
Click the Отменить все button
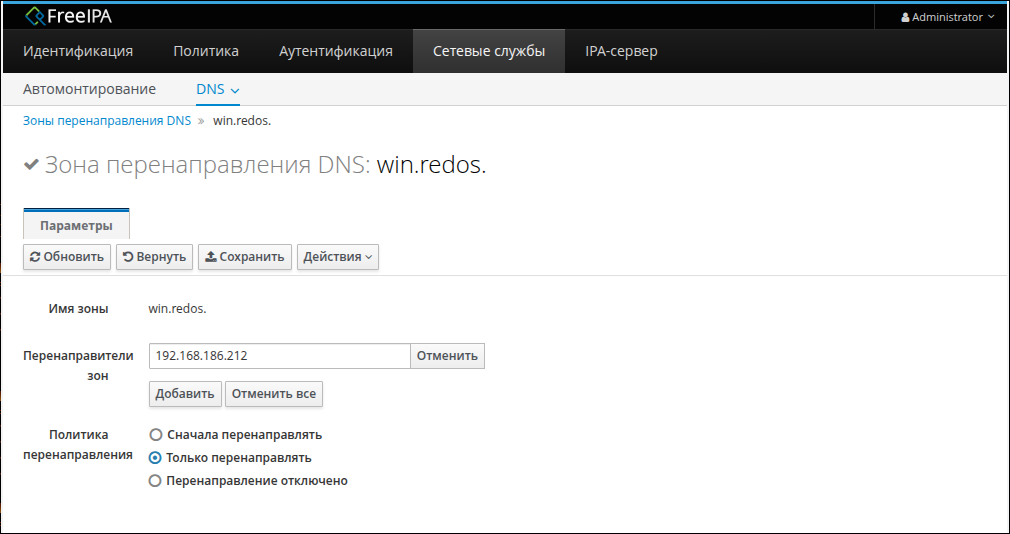(x=273, y=394)
